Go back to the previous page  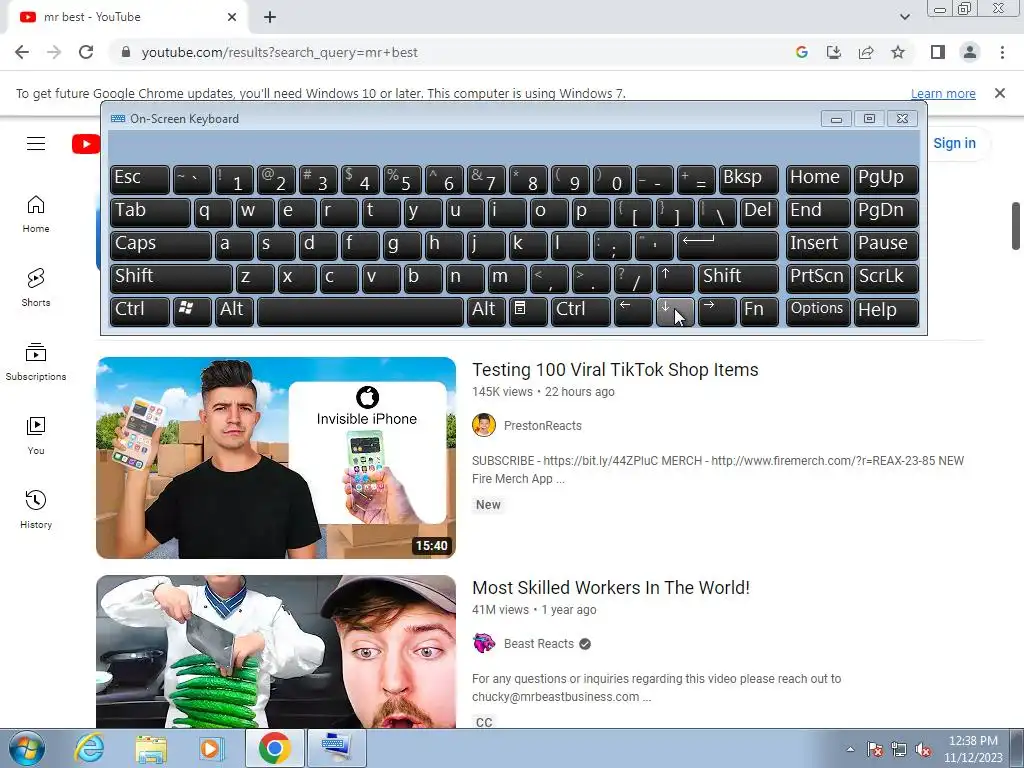click(22, 52)
